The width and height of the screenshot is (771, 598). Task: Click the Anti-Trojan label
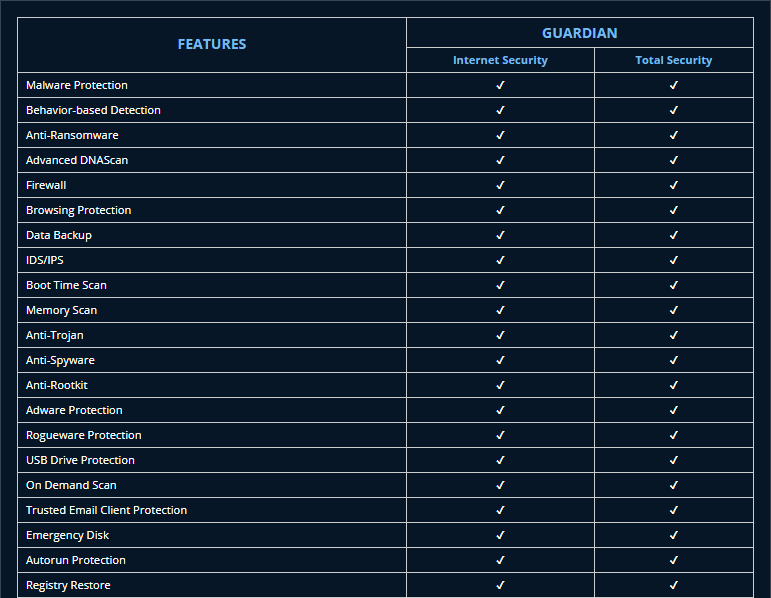(x=55, y=335)
